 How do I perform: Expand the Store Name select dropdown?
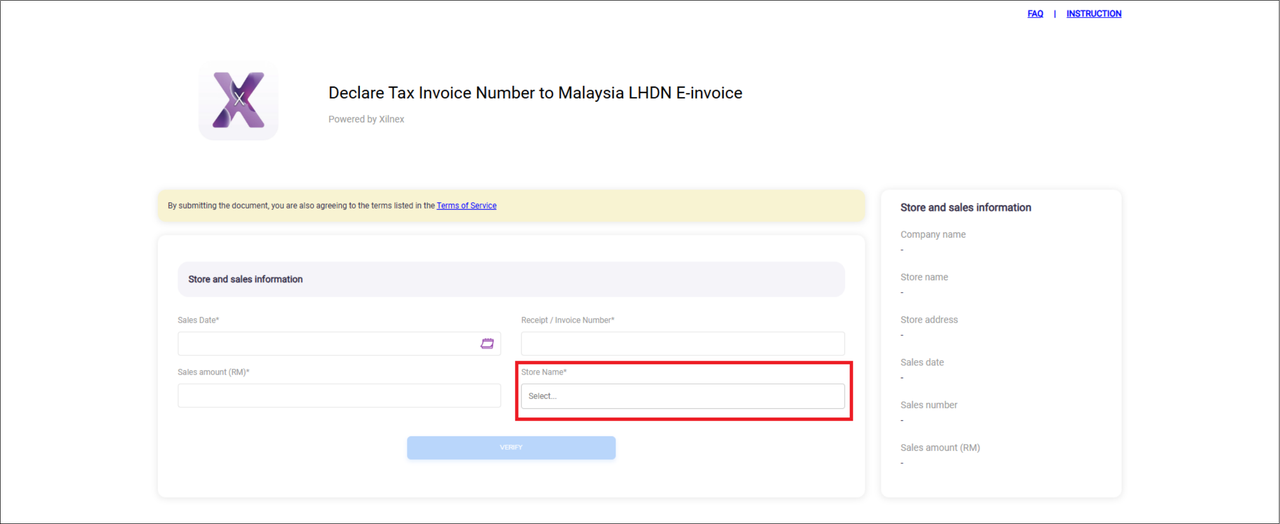682,396
